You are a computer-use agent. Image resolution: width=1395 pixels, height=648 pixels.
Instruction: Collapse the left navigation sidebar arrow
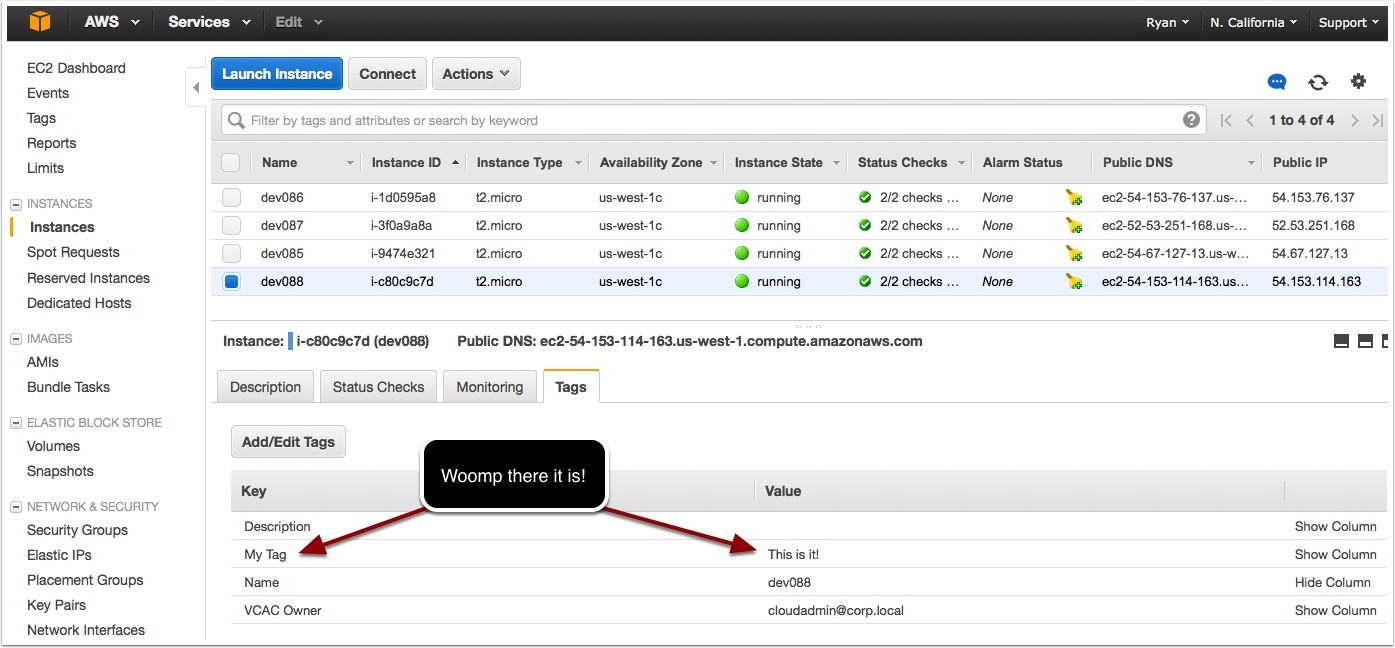click(x=196, y=88)
